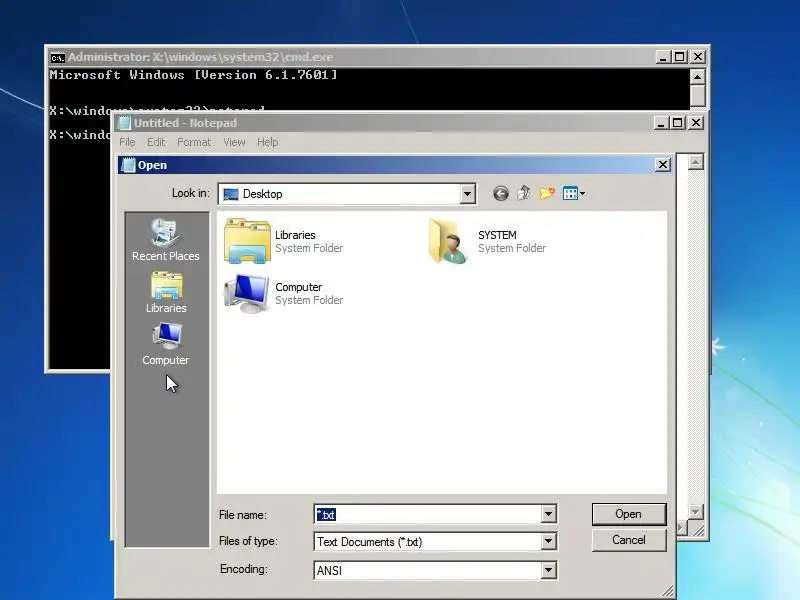Open Notepad's Edit menu
The height and width of the screenshot is (600, 800).
click(156, 142)
